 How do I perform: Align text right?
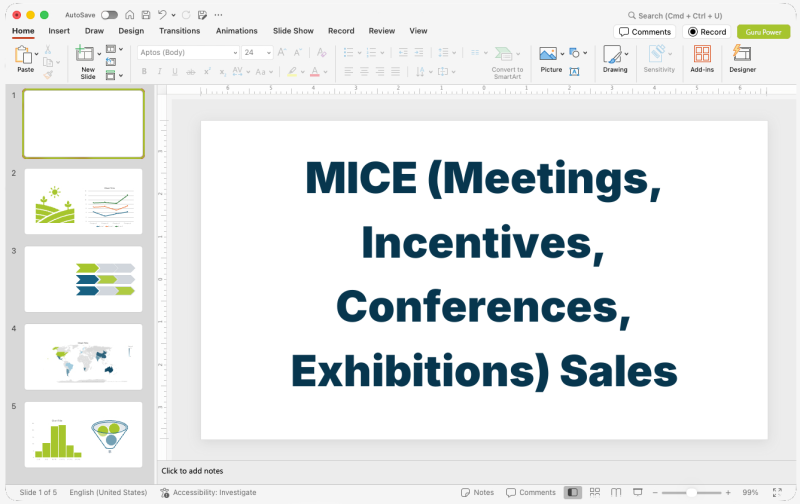tap(380, 71)
